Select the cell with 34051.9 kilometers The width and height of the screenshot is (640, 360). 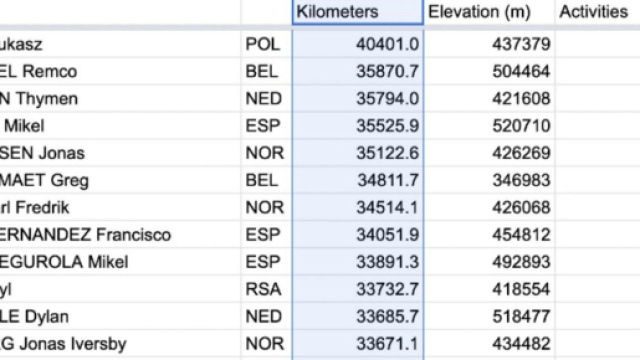tap(358, 235)
